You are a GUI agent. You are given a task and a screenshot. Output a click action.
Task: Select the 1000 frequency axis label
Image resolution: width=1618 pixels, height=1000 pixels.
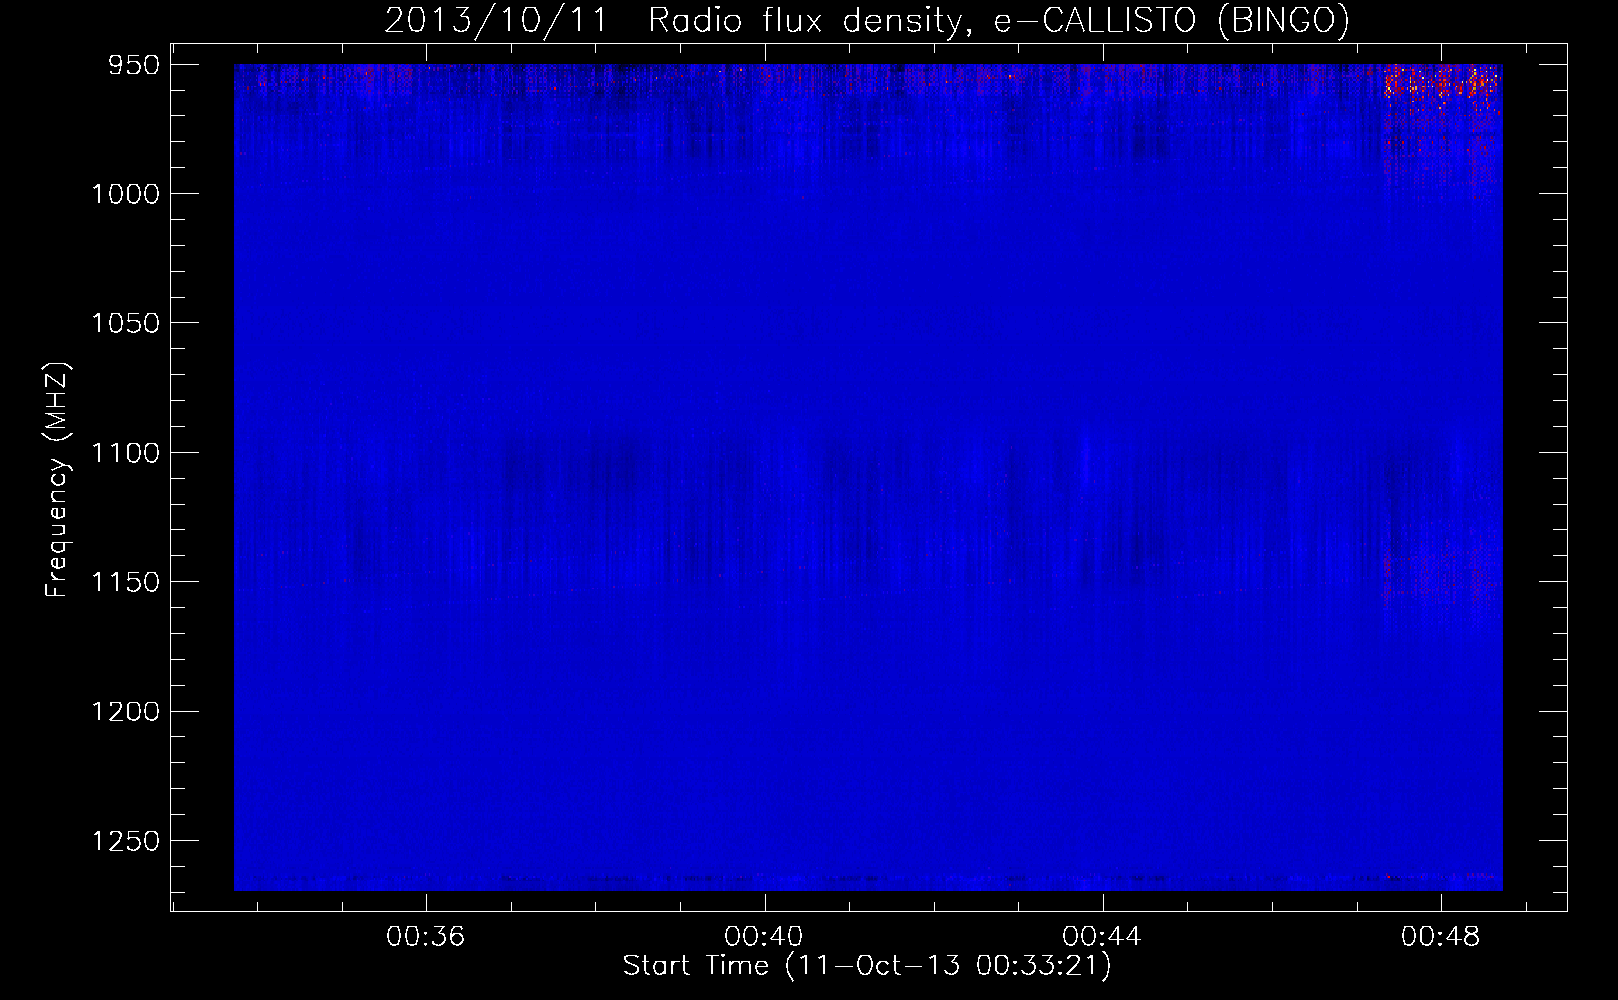pyautogui.click(x=126, y=194)
